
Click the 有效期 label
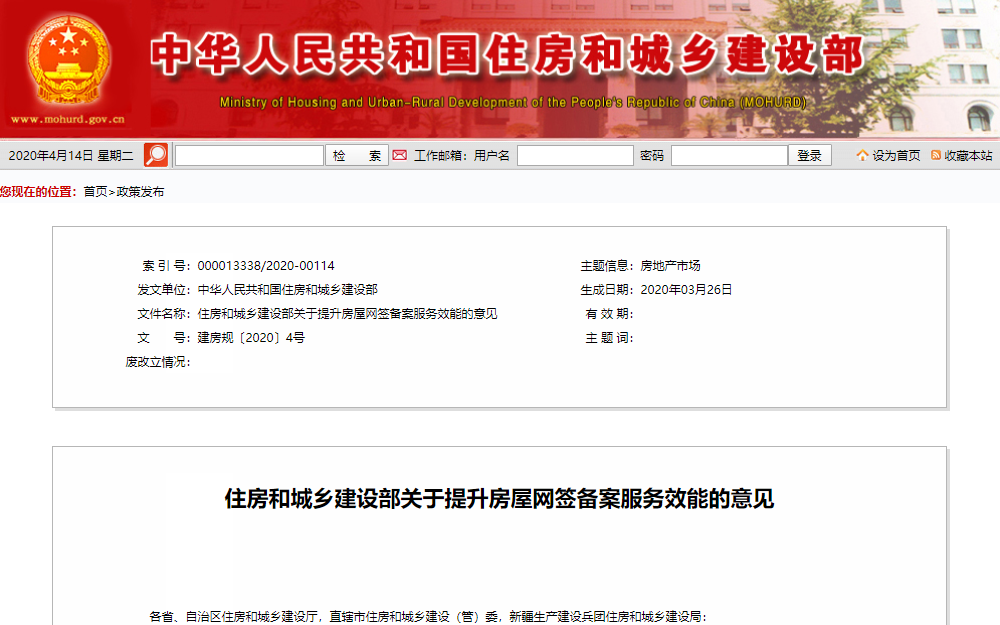[609, 314]
